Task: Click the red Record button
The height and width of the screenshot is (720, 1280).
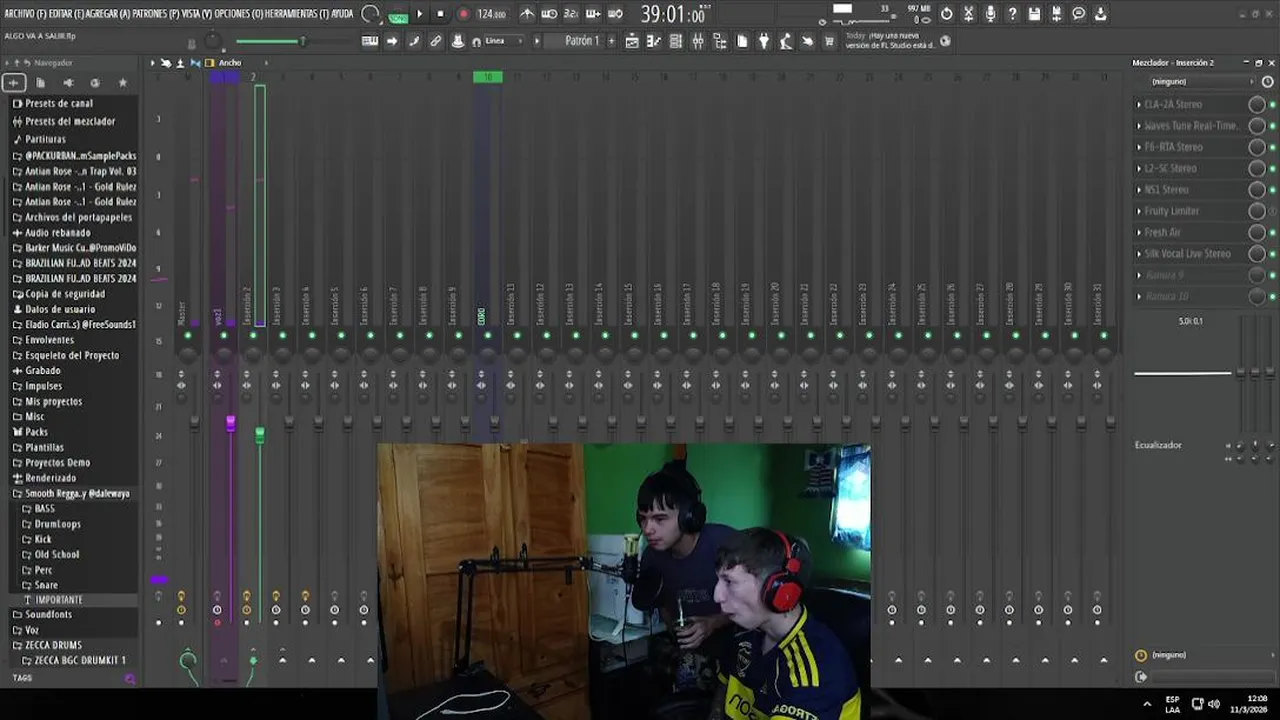Action: pos(463,14)
